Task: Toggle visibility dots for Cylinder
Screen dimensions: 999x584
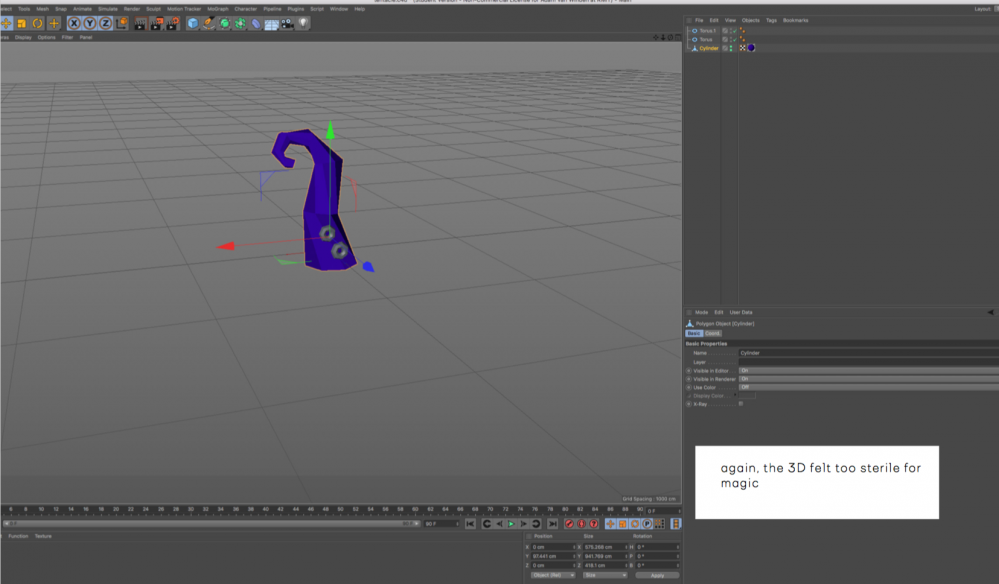Action: click(x=731, y=48)
